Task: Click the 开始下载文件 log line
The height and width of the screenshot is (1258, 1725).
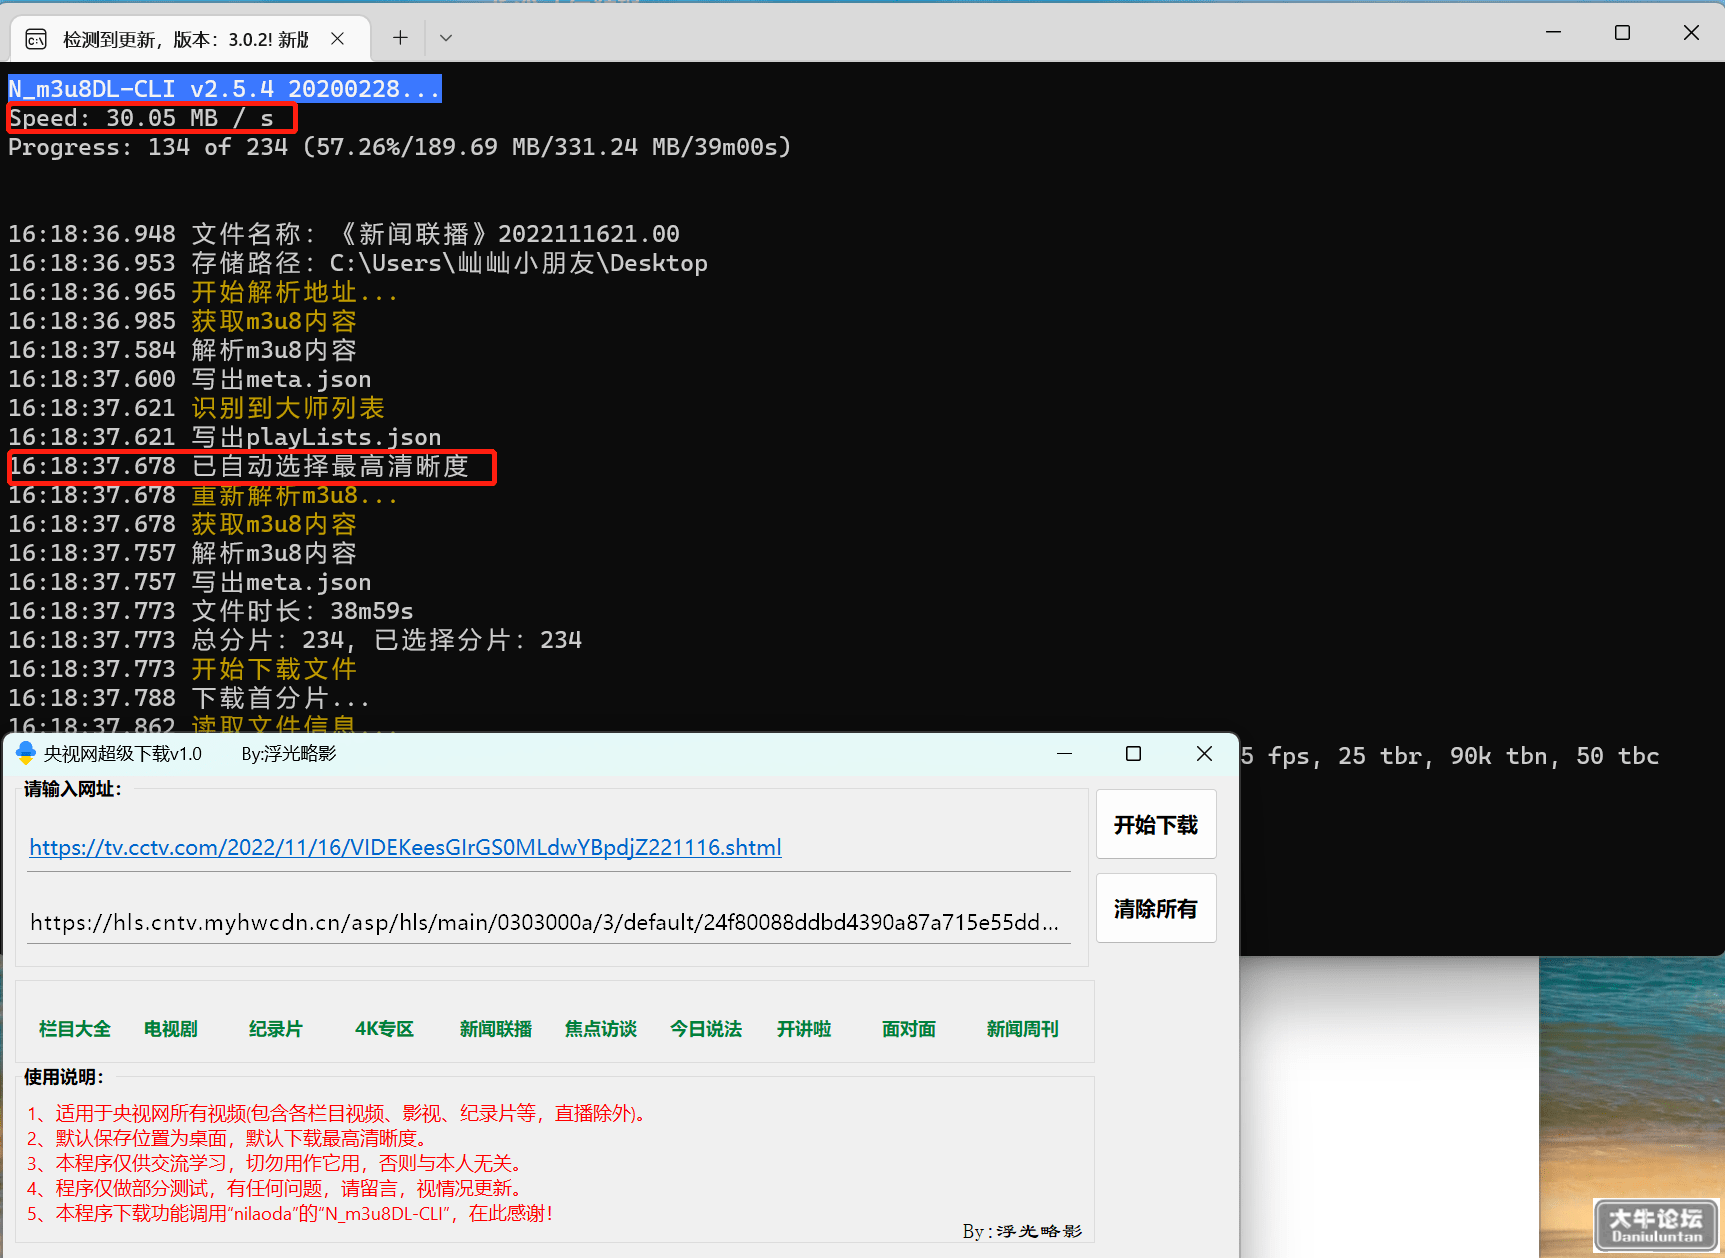Action: (x=183, y=669)
